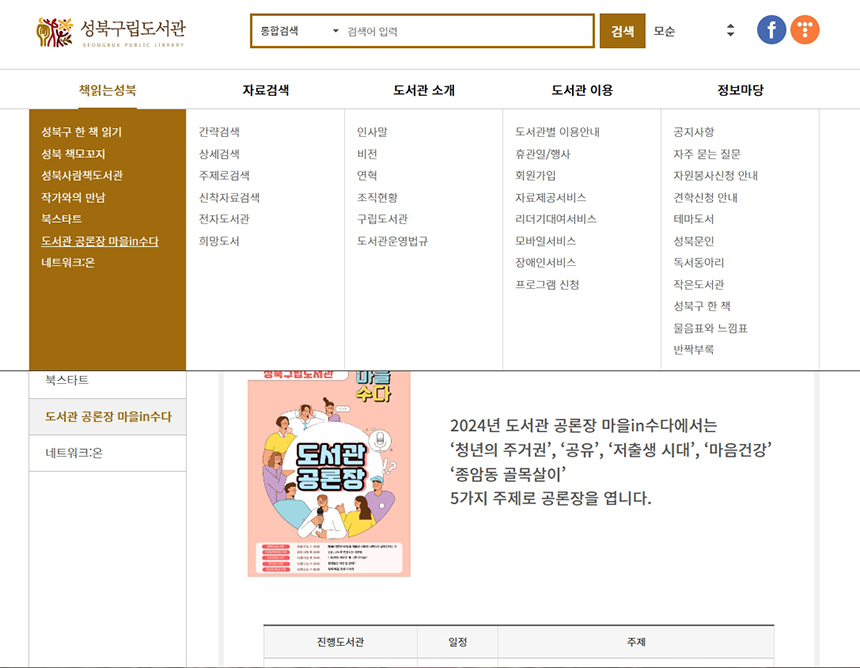Expand the 모손 library selector

[695, 31]
